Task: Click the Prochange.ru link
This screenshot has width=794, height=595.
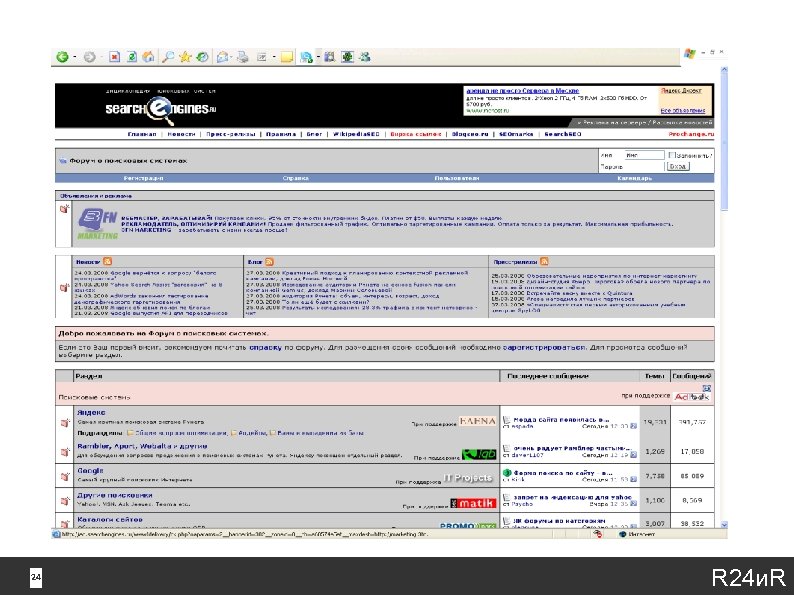Action: [x=691, y=134]
